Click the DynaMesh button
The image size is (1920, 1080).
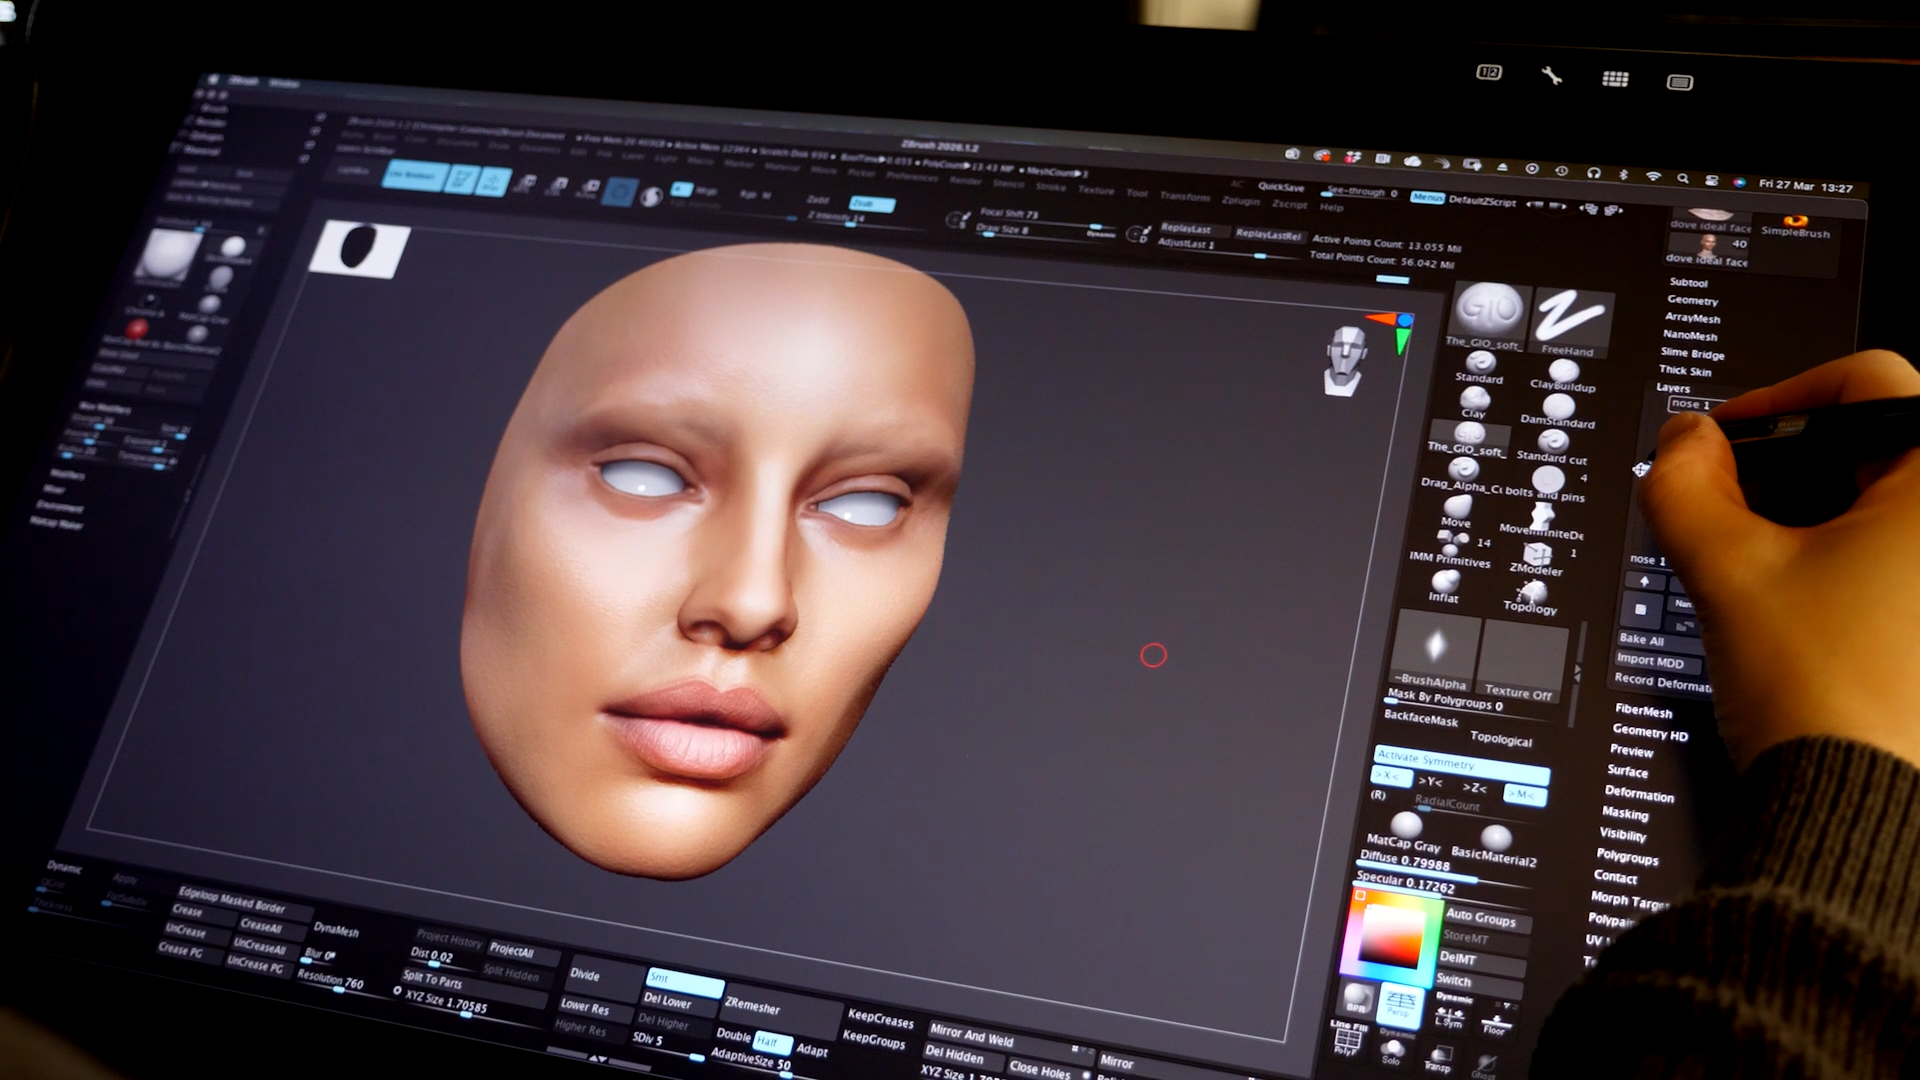pos(336,929)
